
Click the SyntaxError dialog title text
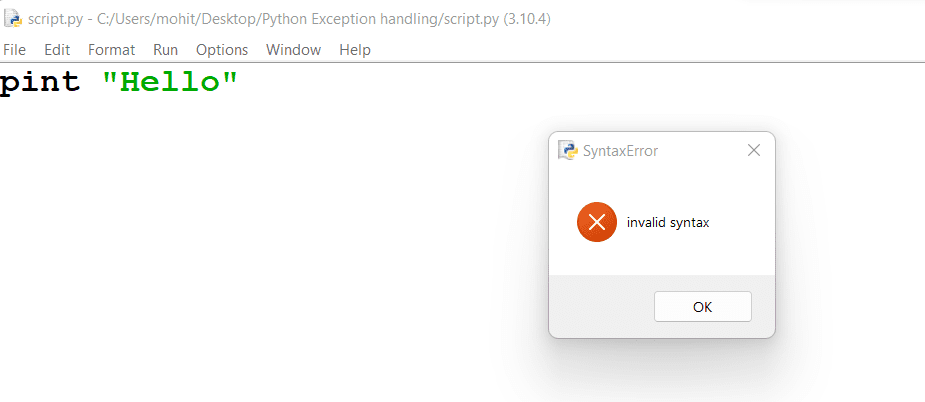click(620, 151)
